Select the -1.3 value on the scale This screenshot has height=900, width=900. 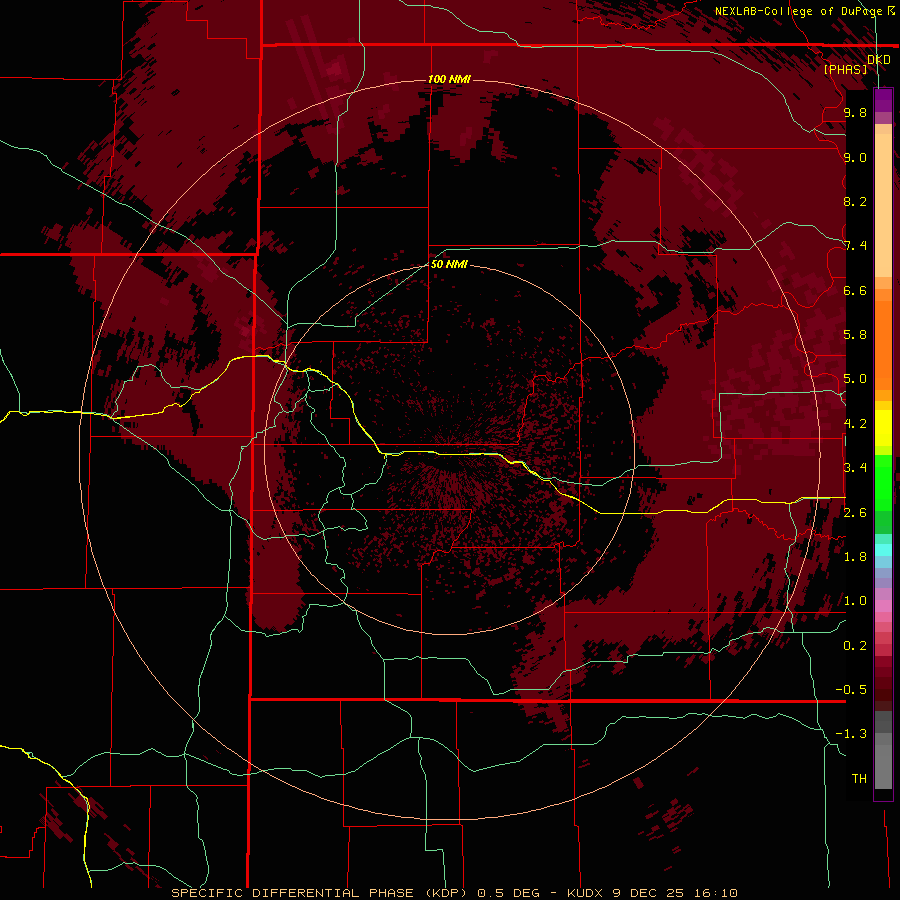coord(851,734)
